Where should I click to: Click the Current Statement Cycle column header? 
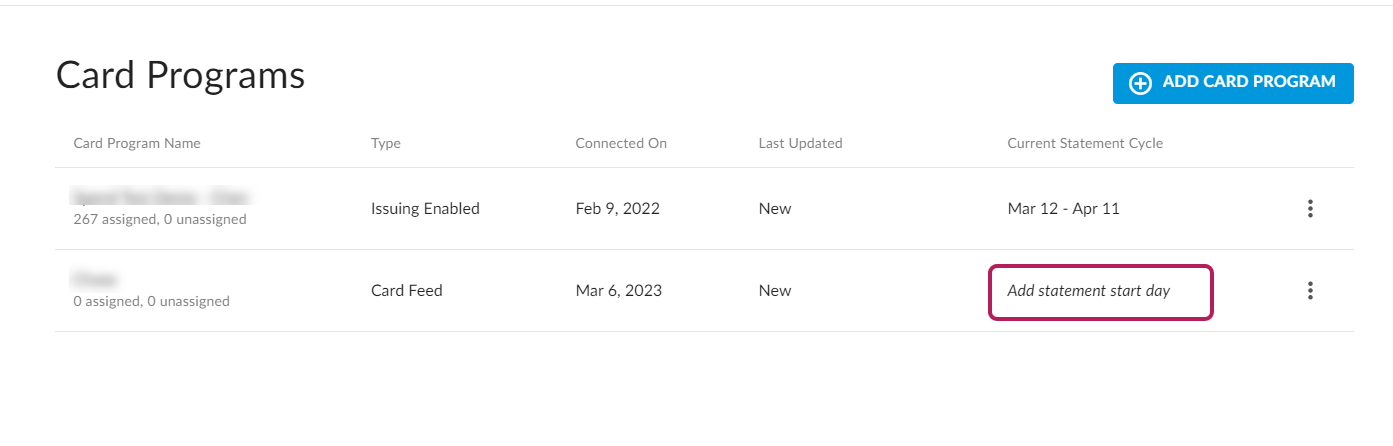[1085, 143]
